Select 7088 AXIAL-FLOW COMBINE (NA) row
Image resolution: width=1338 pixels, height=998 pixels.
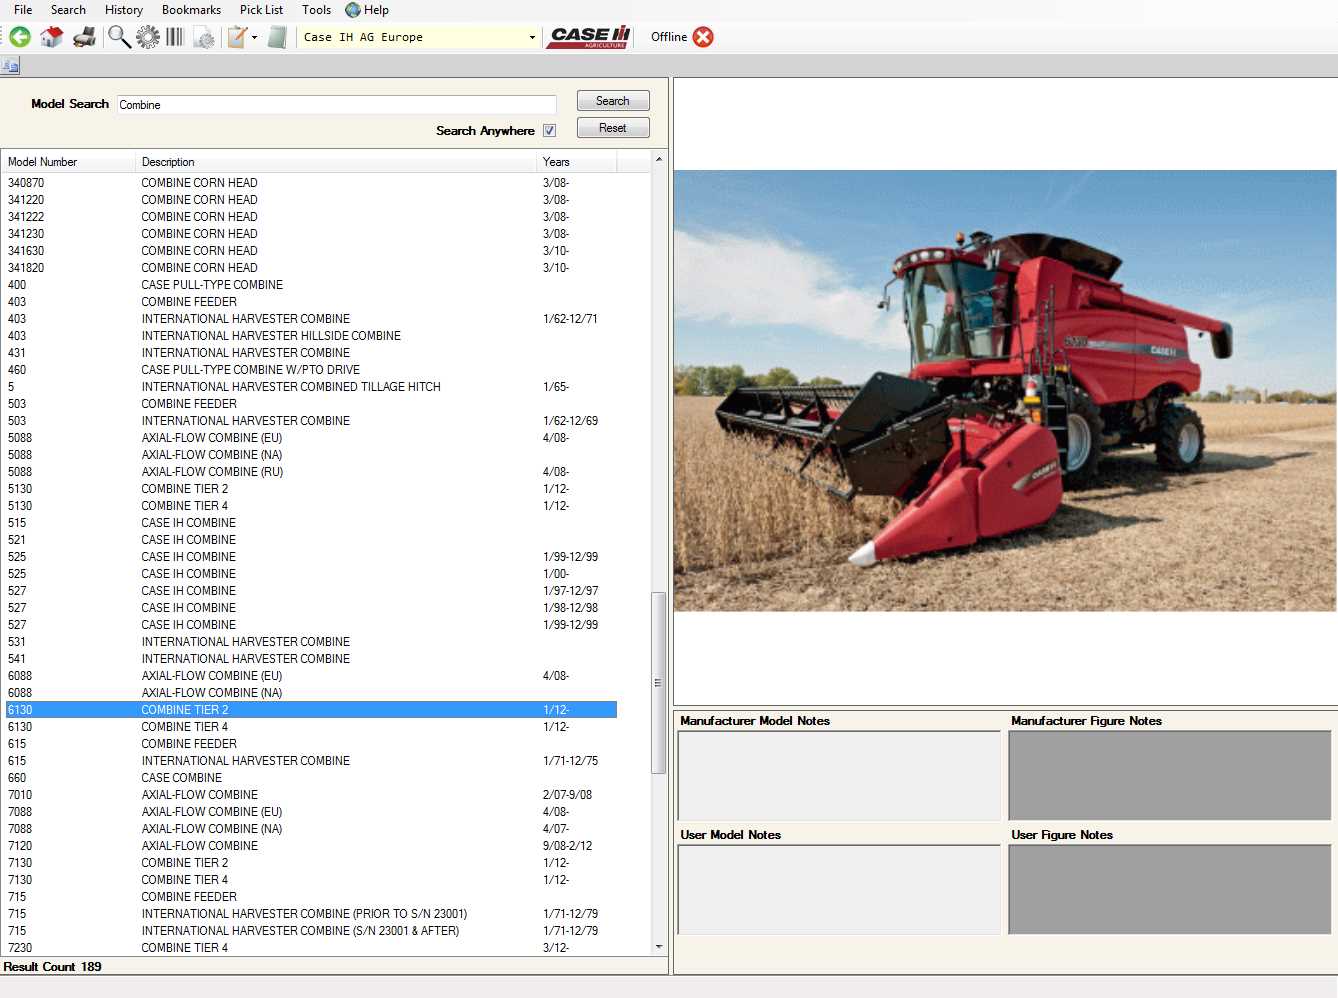click(x=310, y=829)
